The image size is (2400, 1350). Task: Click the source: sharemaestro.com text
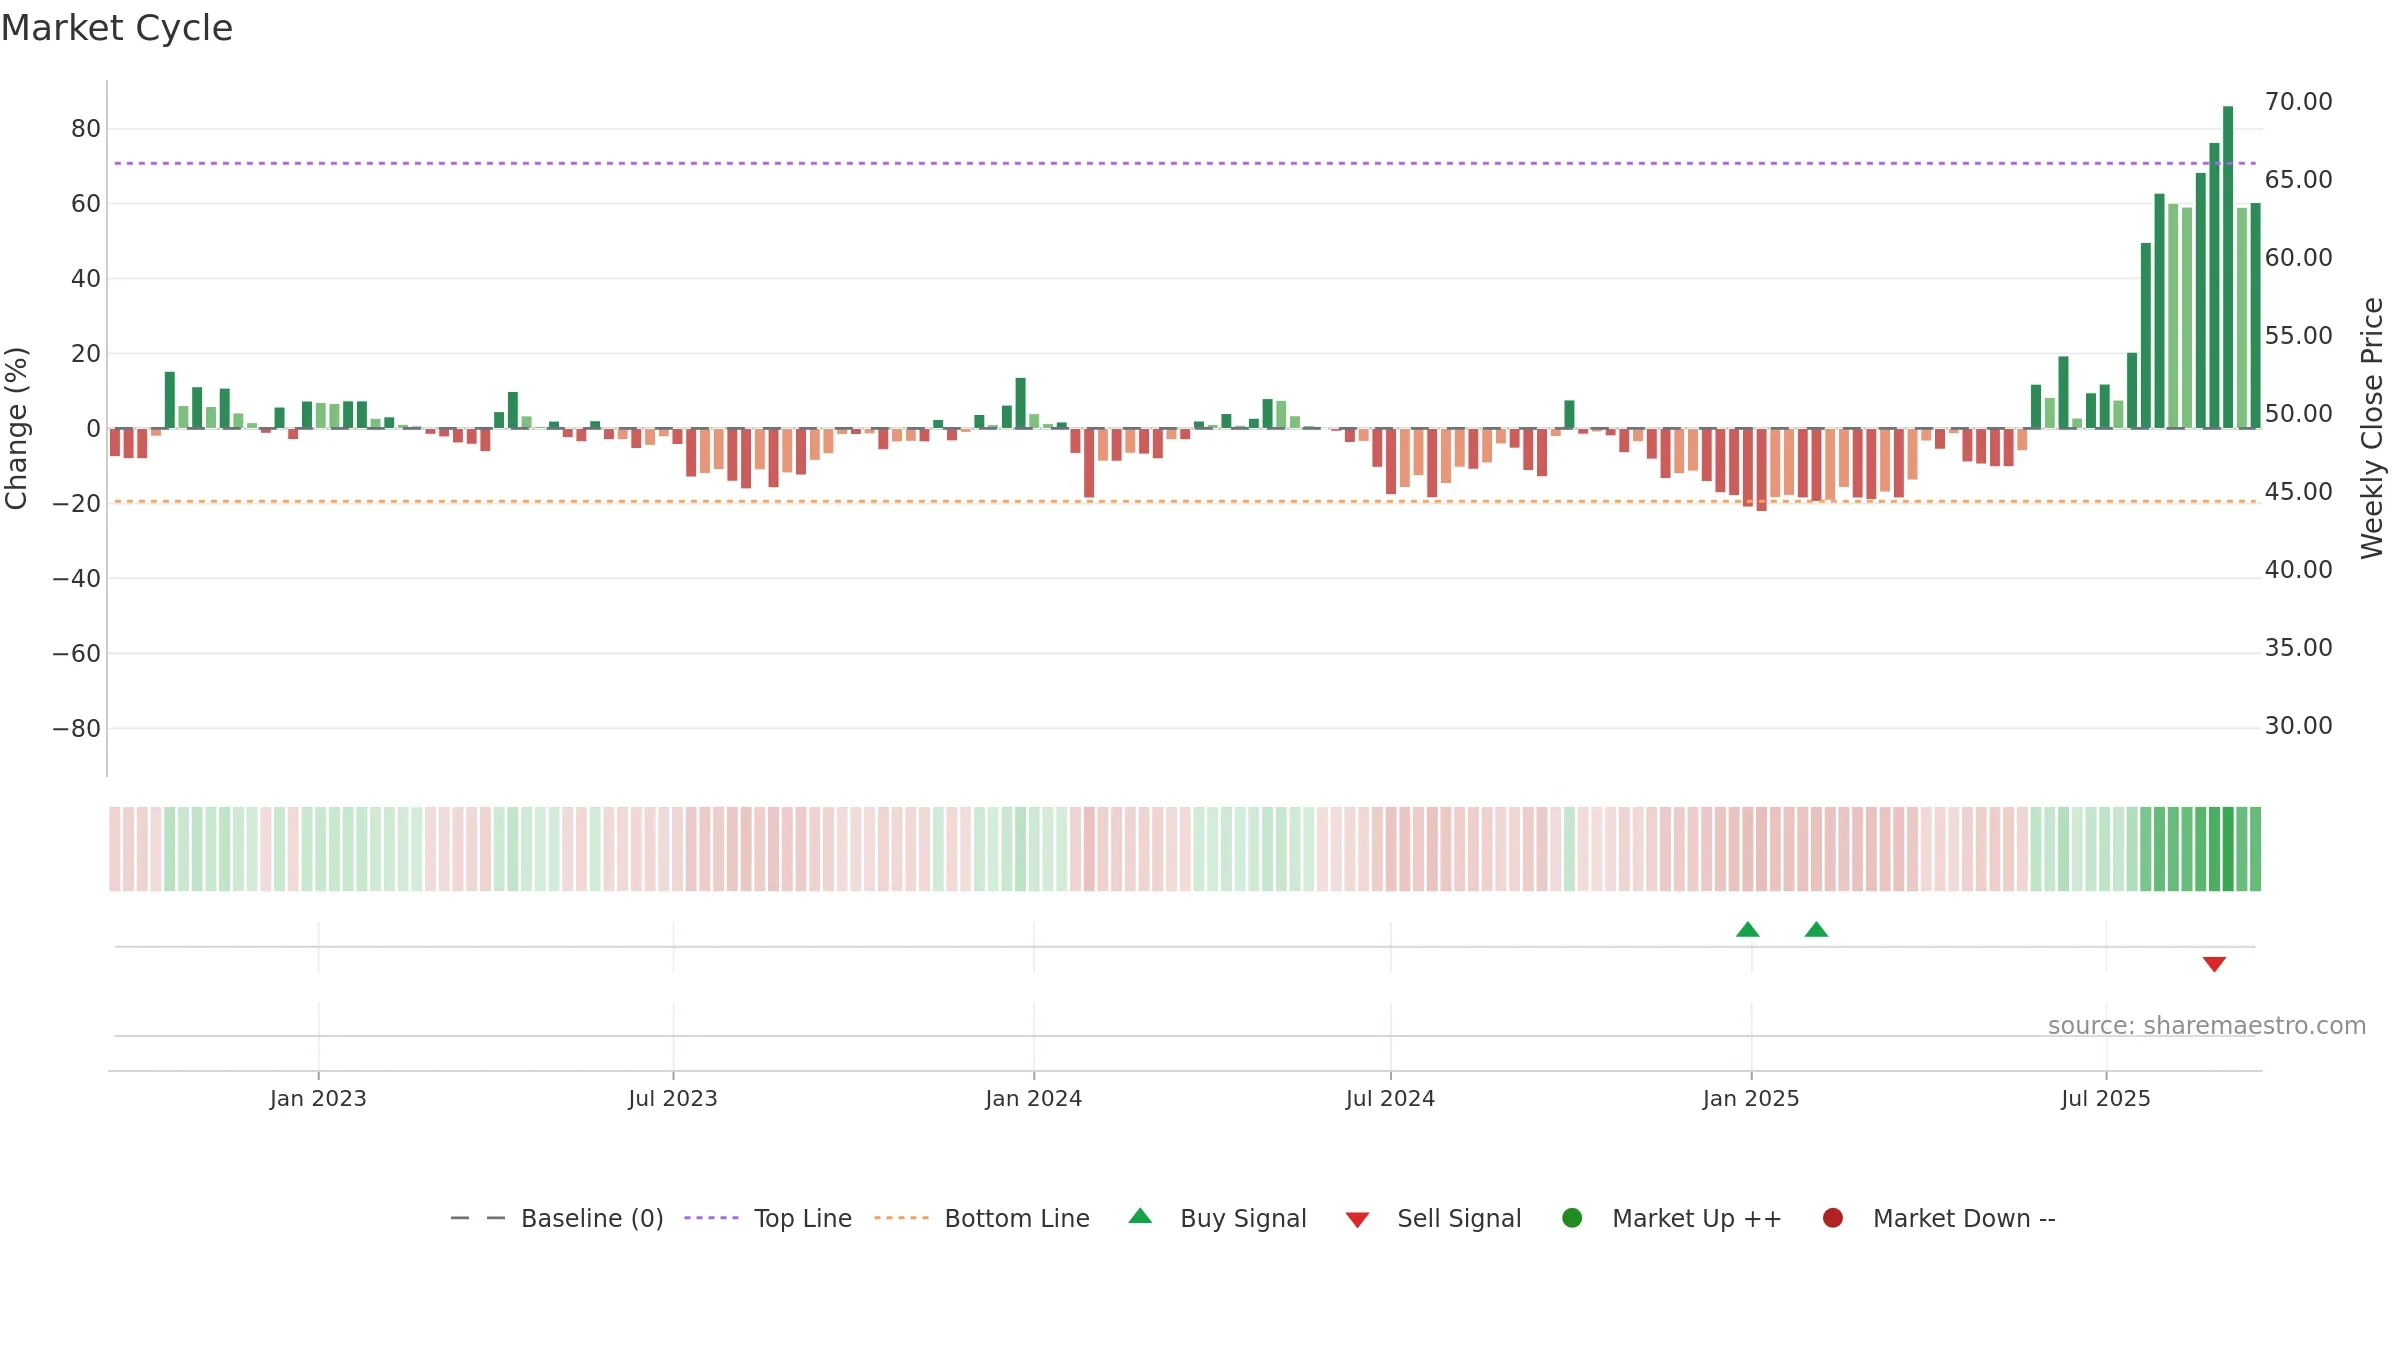(2207, 1026)
